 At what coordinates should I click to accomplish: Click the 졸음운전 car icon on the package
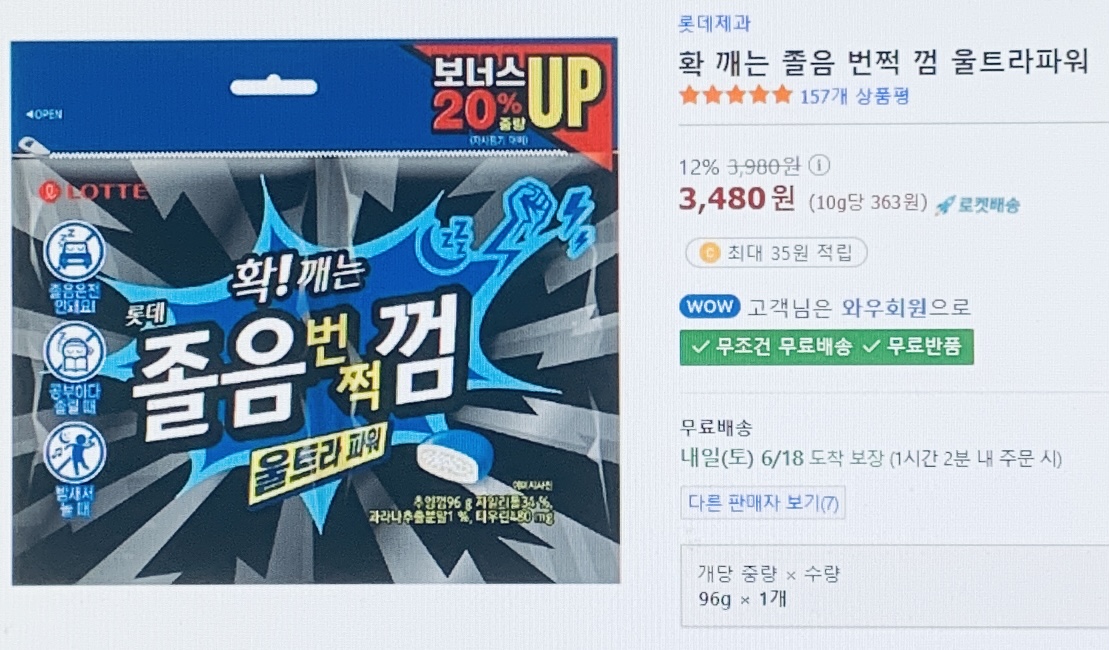74,252
